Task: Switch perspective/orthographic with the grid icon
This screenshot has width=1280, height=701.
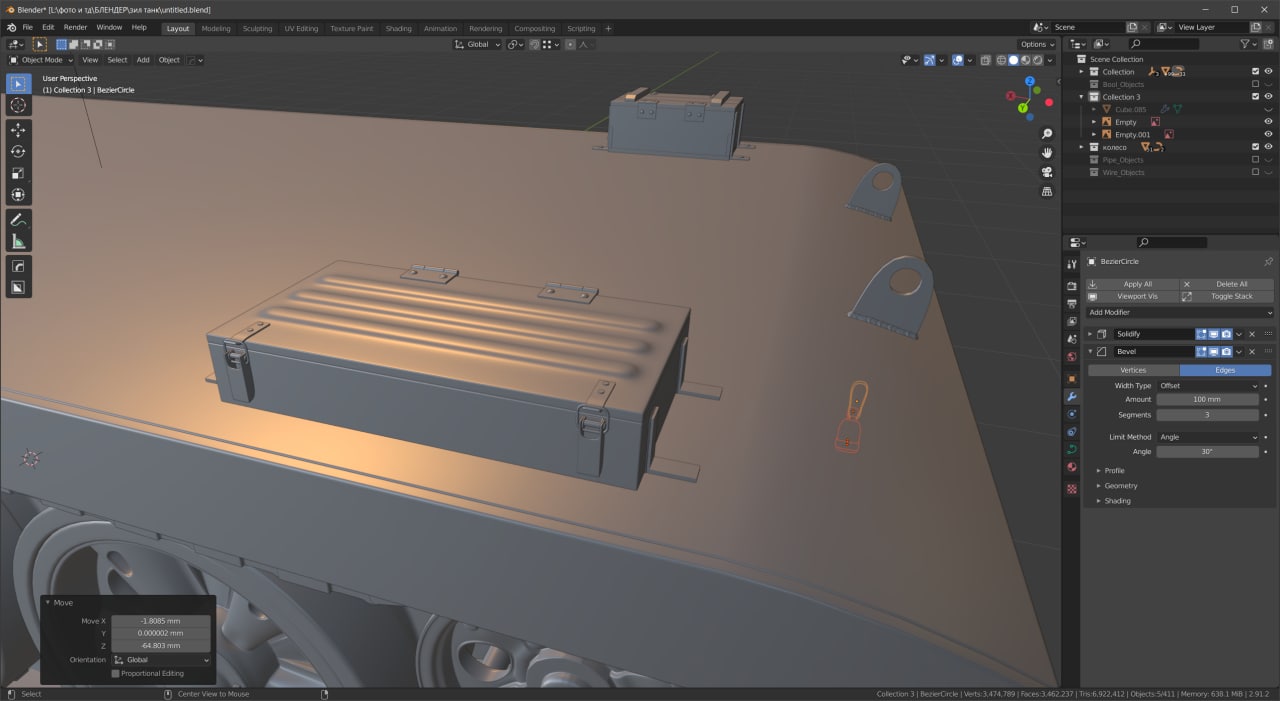Action: tap(1047, 191)
